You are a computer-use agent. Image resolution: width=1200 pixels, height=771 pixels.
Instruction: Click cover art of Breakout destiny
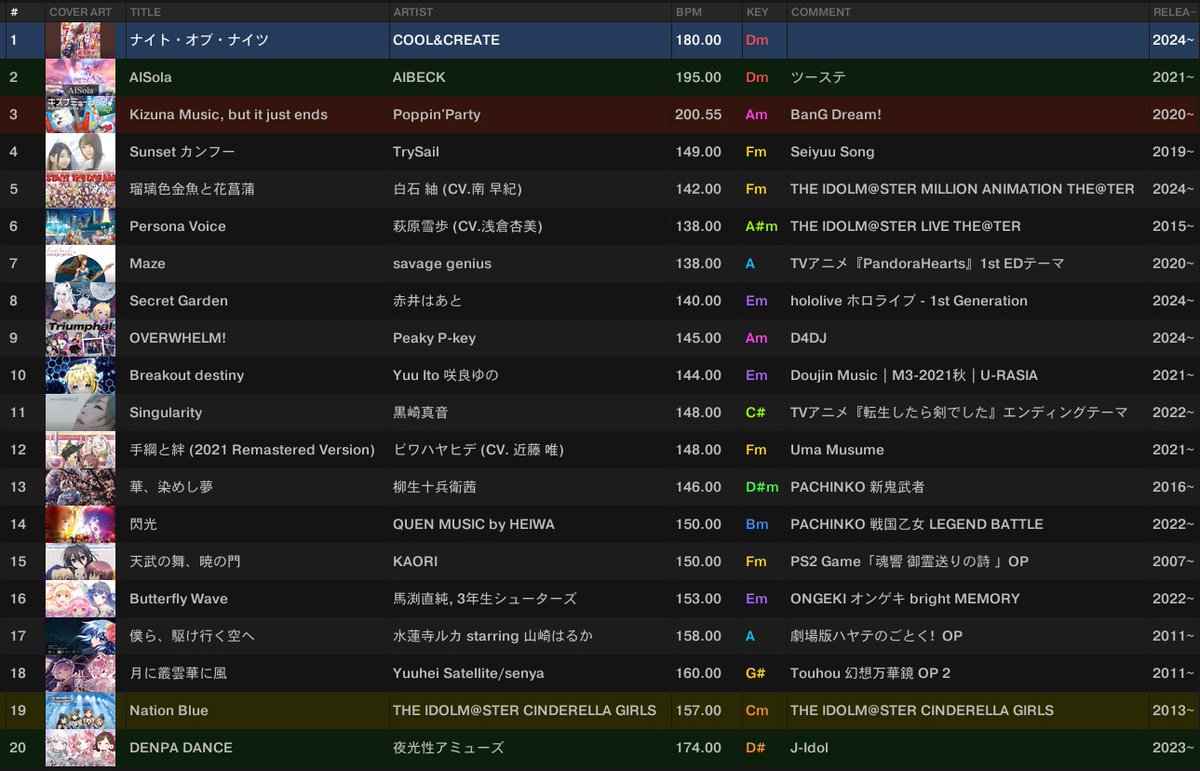pyautogui.click(x=81, y=375)
